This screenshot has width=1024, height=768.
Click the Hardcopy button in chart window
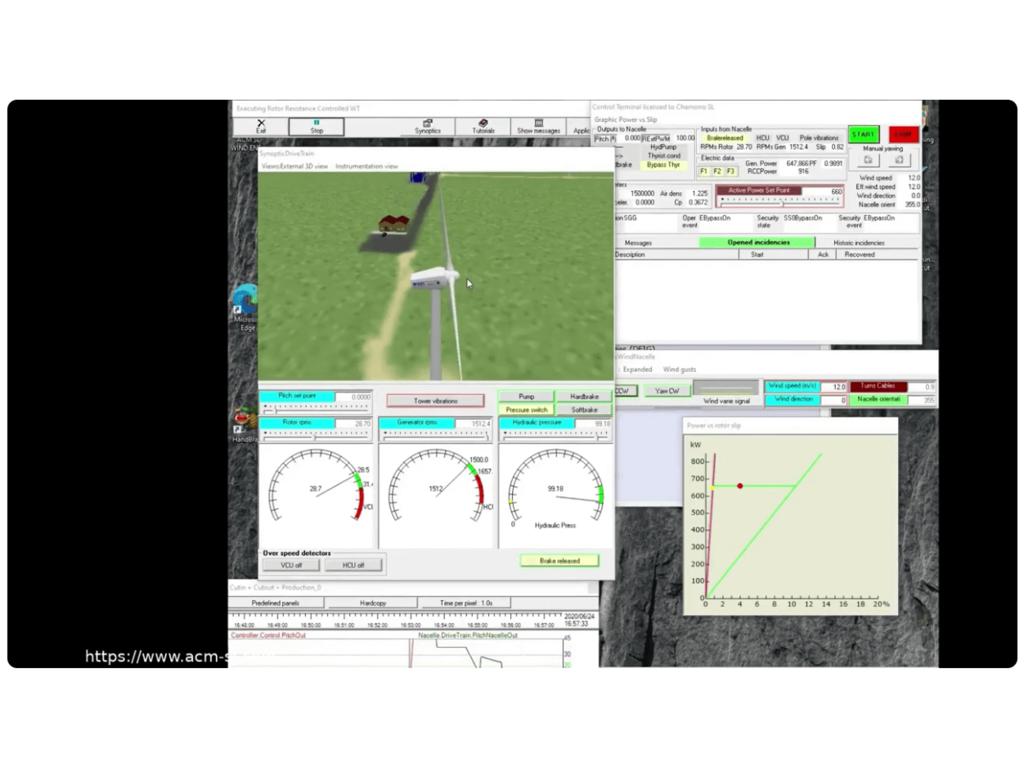372,603
